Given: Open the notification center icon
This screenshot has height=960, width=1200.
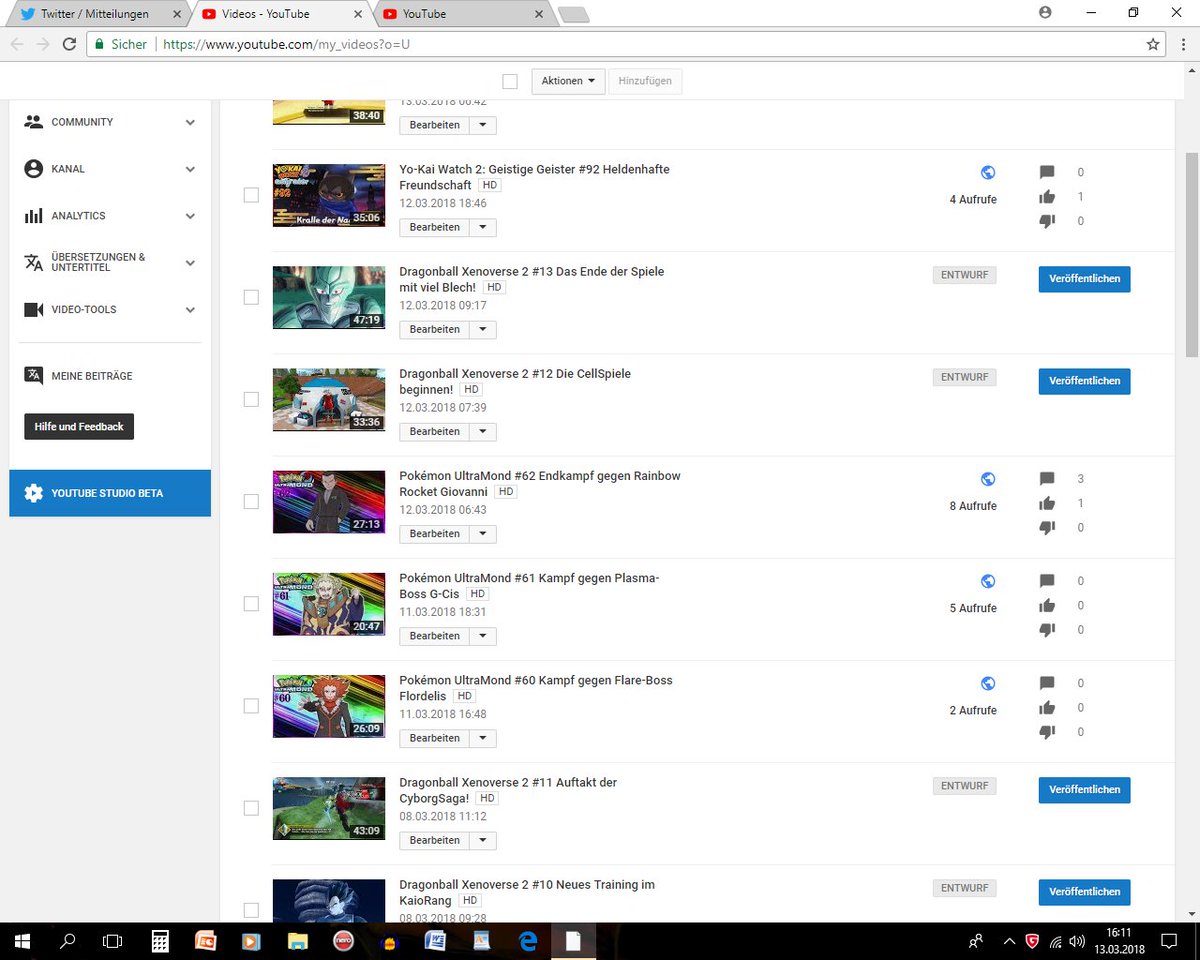Looking at the screenshot, I should pyautogui.click(x=1168, y=941).
